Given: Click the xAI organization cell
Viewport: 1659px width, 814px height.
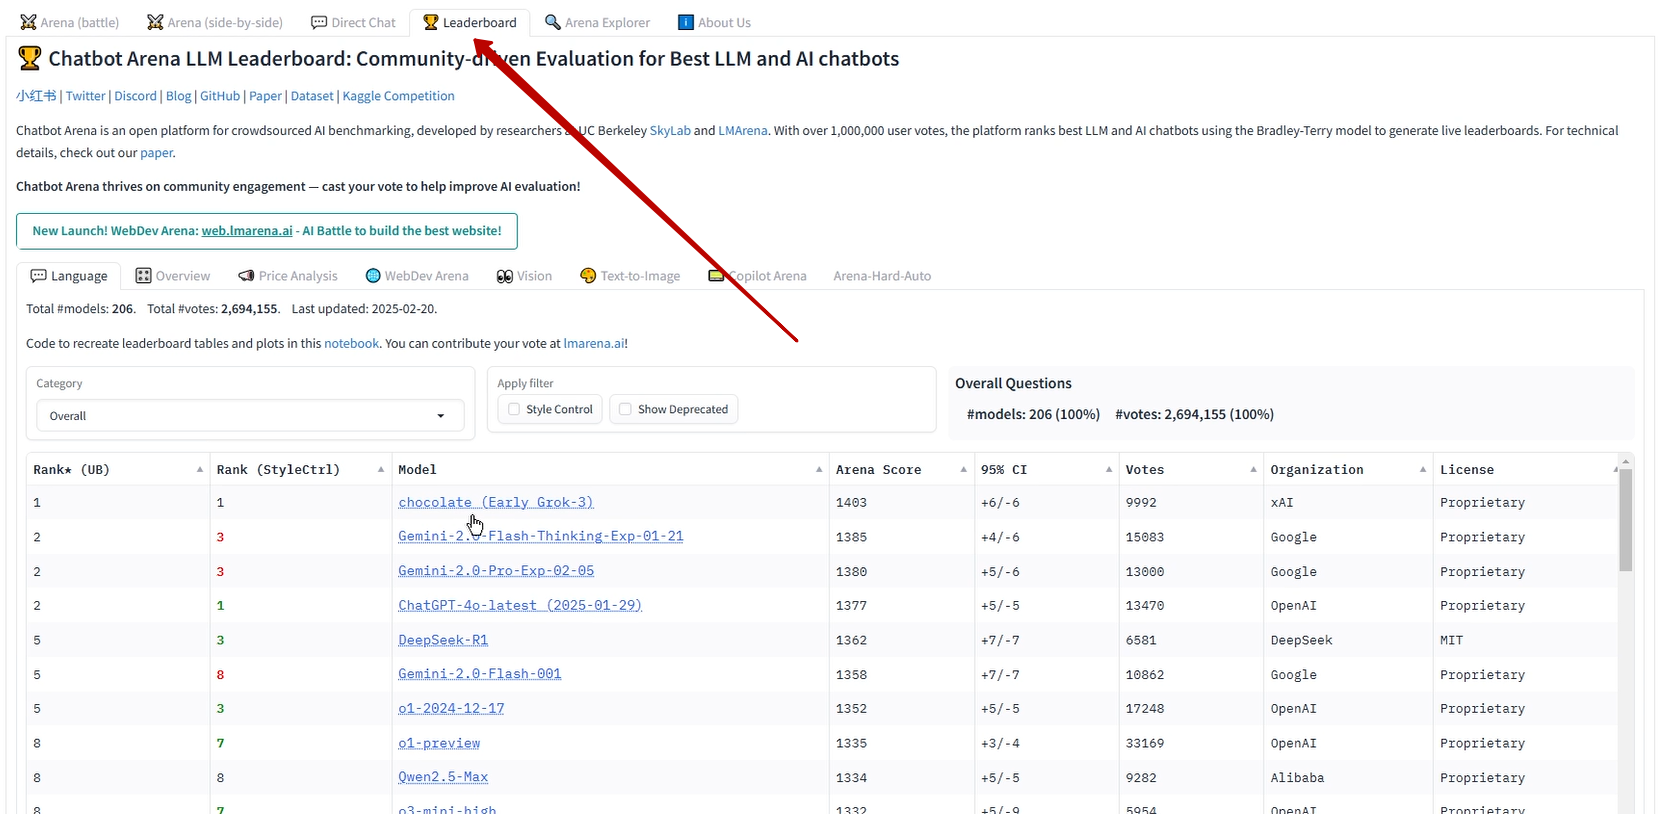Looking at the screenshot, I should coord(1349,502).
